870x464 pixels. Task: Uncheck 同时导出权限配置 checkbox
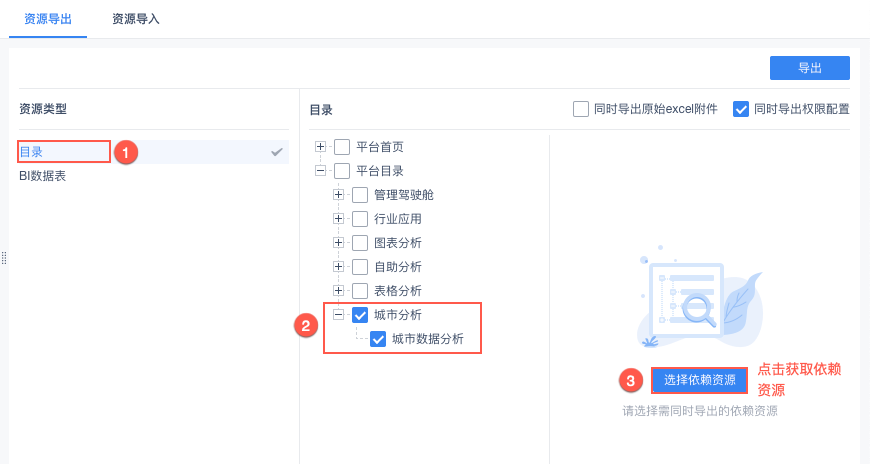741,109
